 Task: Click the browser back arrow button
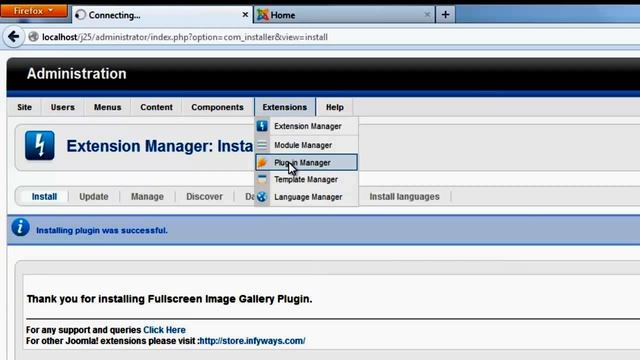[13, 37]
